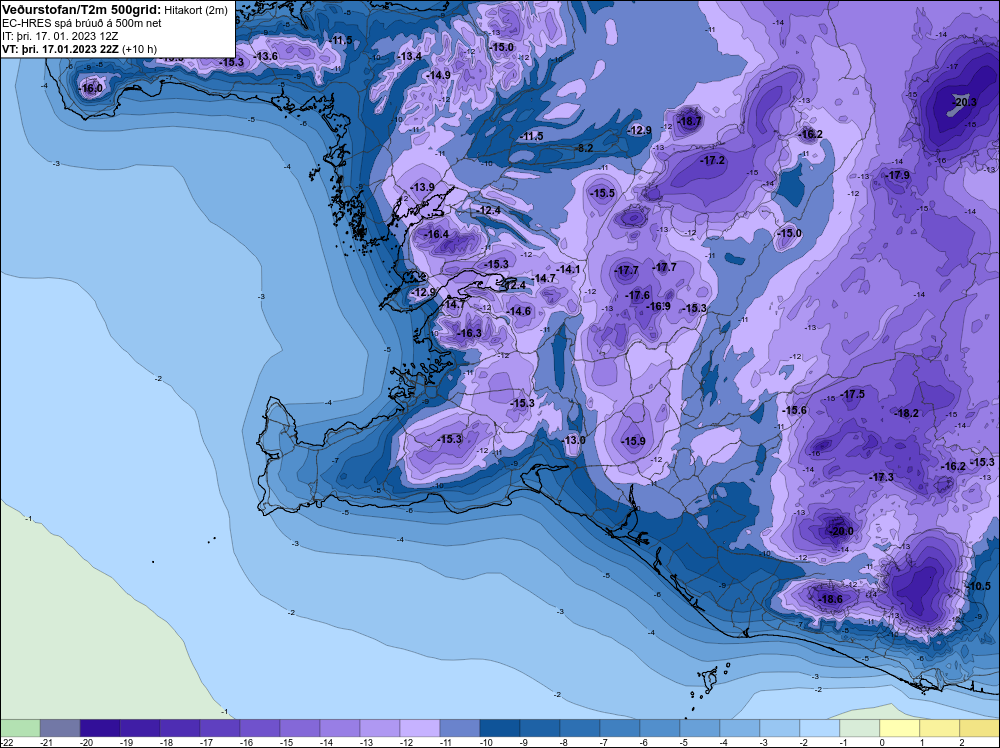Select the -18.2 temperature value

point(906,413)
